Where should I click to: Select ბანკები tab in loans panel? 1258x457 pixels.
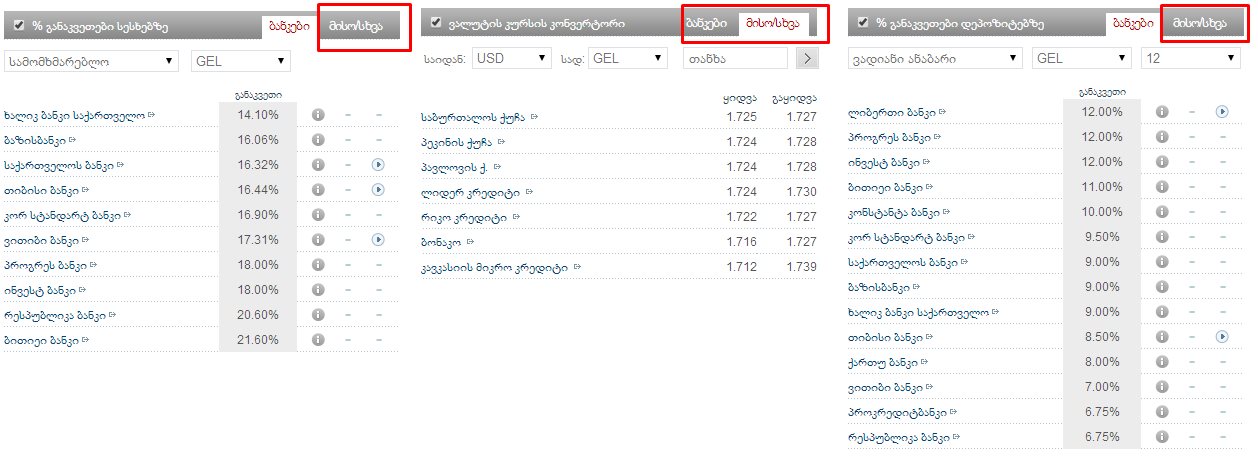[290, 27]
